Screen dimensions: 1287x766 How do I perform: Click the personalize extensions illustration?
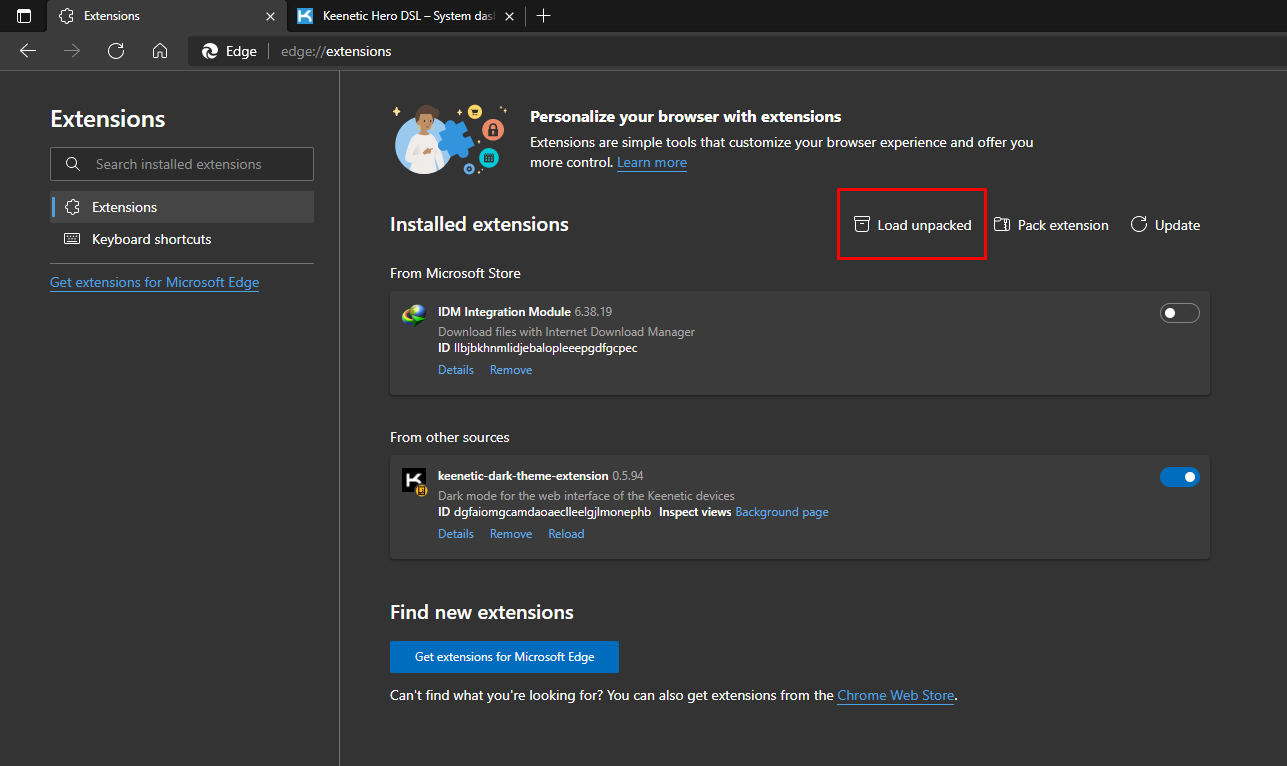pos(450,139)
